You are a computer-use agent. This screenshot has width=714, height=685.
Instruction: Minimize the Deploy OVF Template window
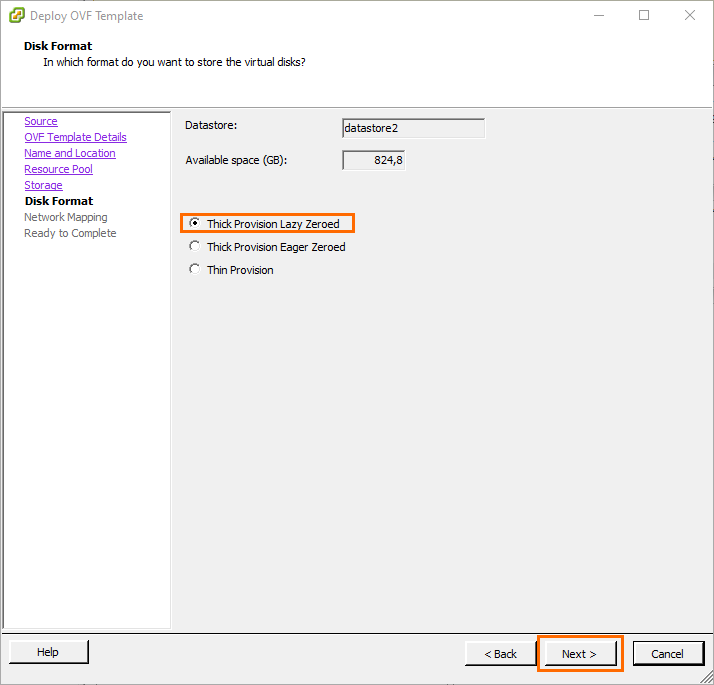(x=598, y=15)
